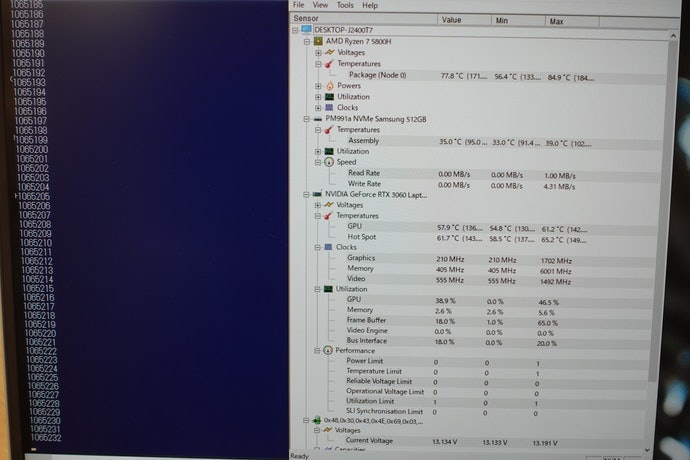The image size is (690, 460).
Task: Click the NVIDIA GeForce graphics card icon
Action: click(317, 194)
